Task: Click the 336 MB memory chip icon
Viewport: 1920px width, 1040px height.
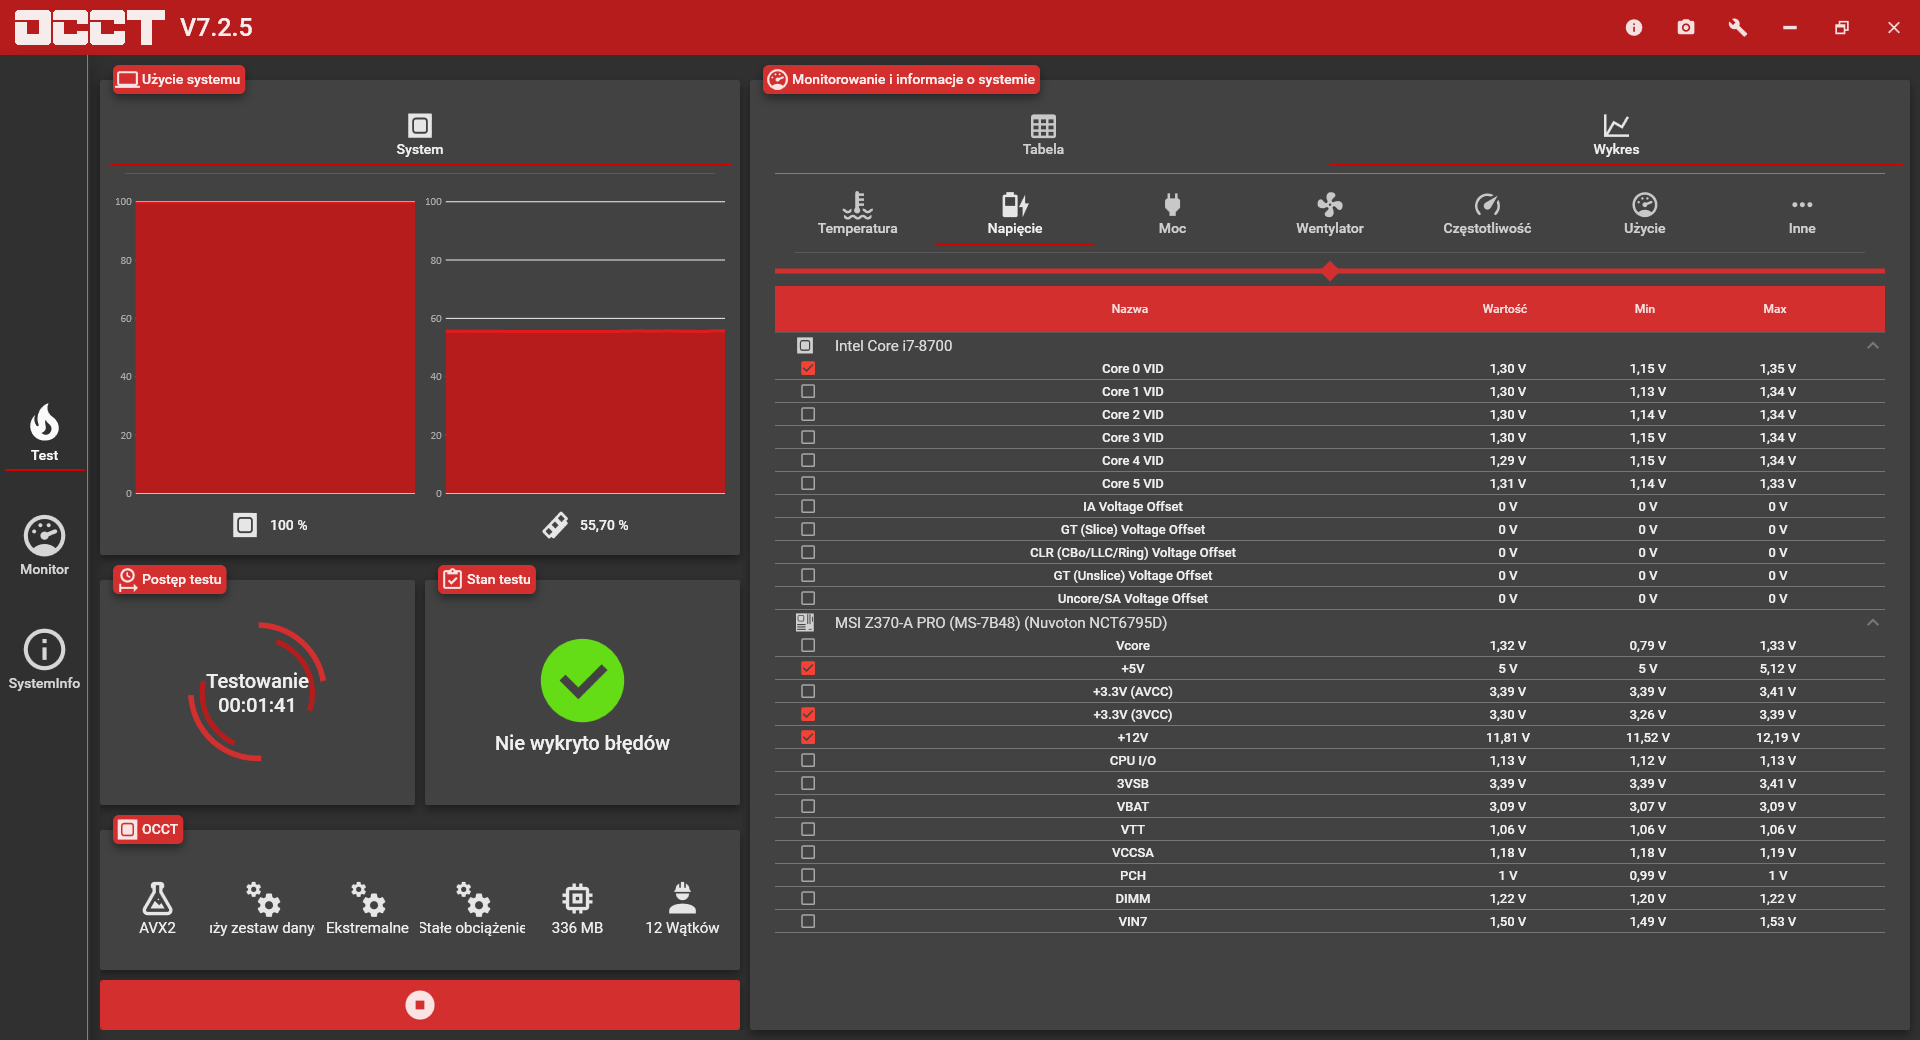Action: pyautogui.click(x=577, y=898)
